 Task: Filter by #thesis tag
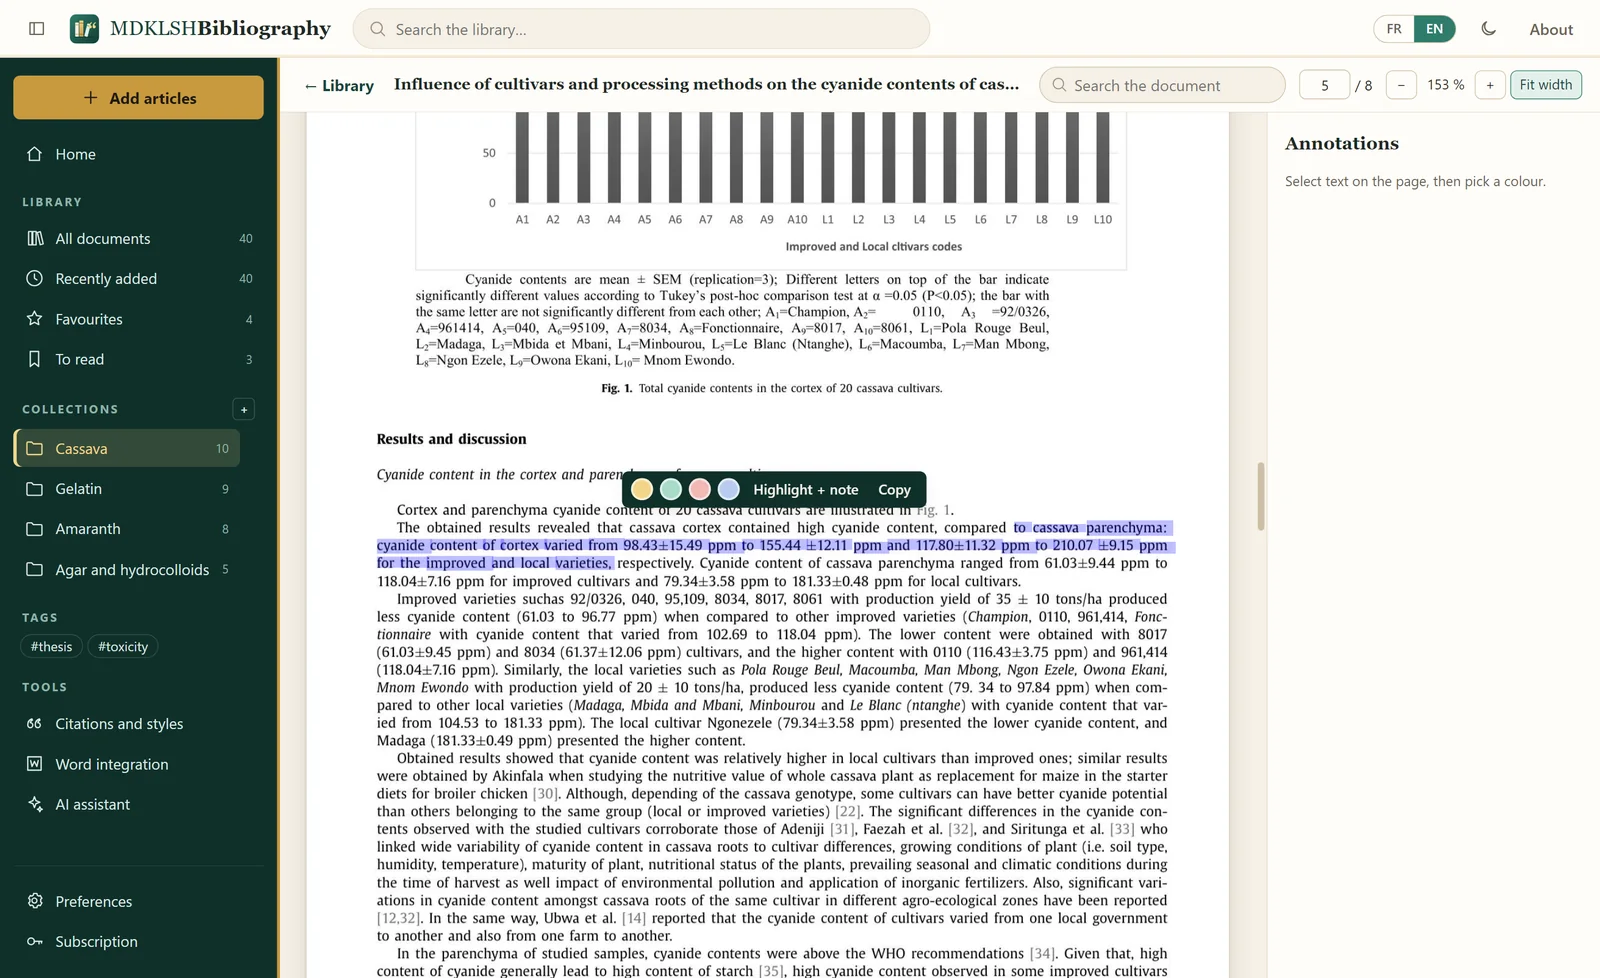[x=51, y=646]
